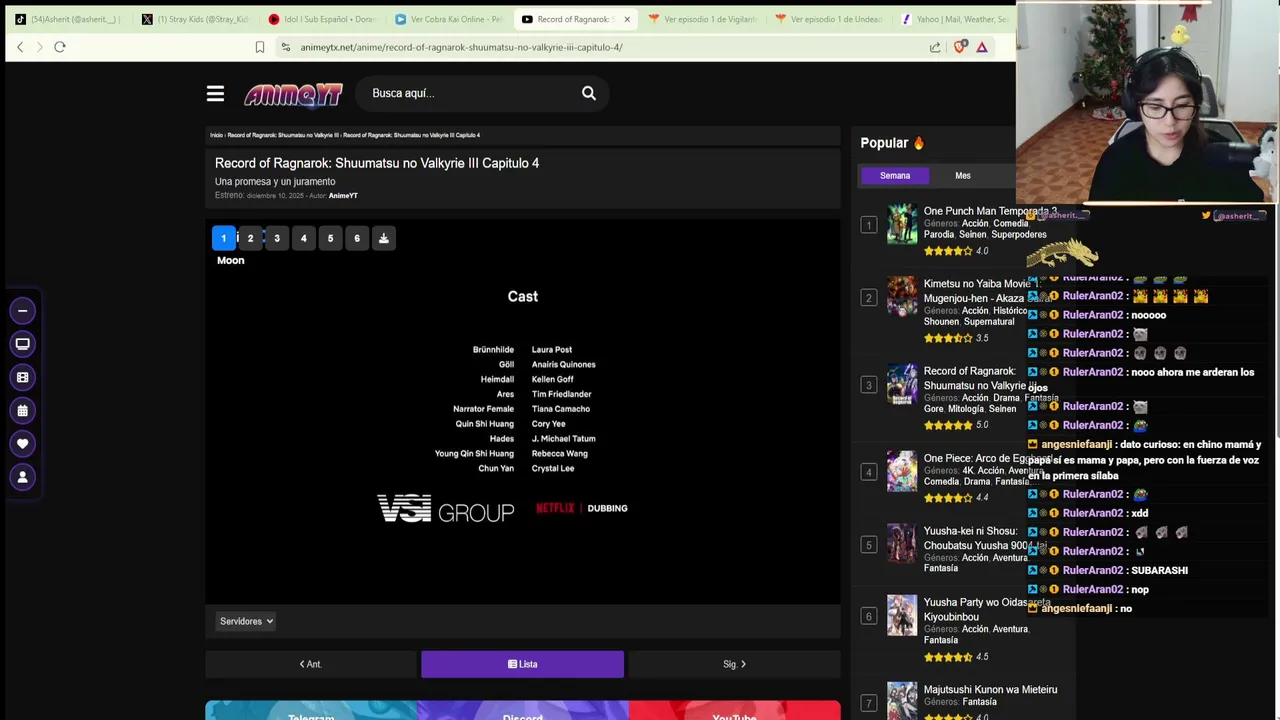This screenshot has height=720, width=1280.
Task: Switch to the Ver episodio 1 de Vigilante tab
Action: pos(703,19)
